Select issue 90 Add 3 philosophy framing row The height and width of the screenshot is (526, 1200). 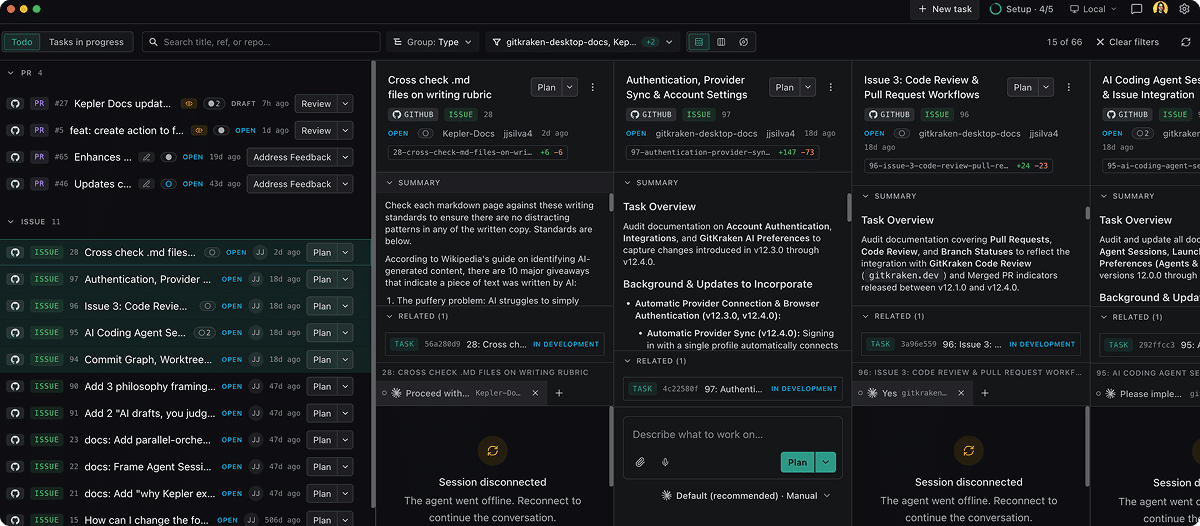pyautogui.click(x=185, y=386)
